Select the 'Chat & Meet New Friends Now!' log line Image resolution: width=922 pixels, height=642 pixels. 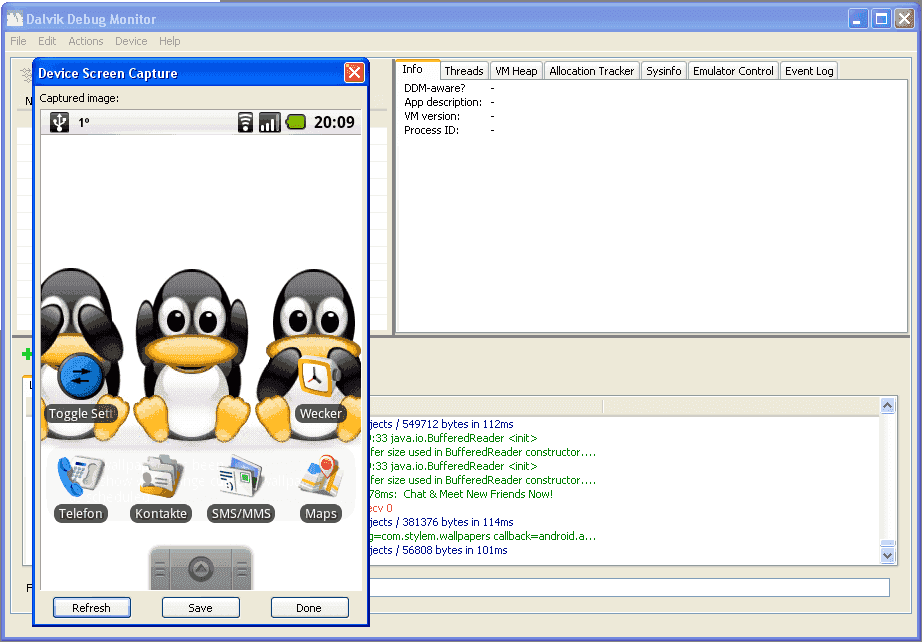461,494
